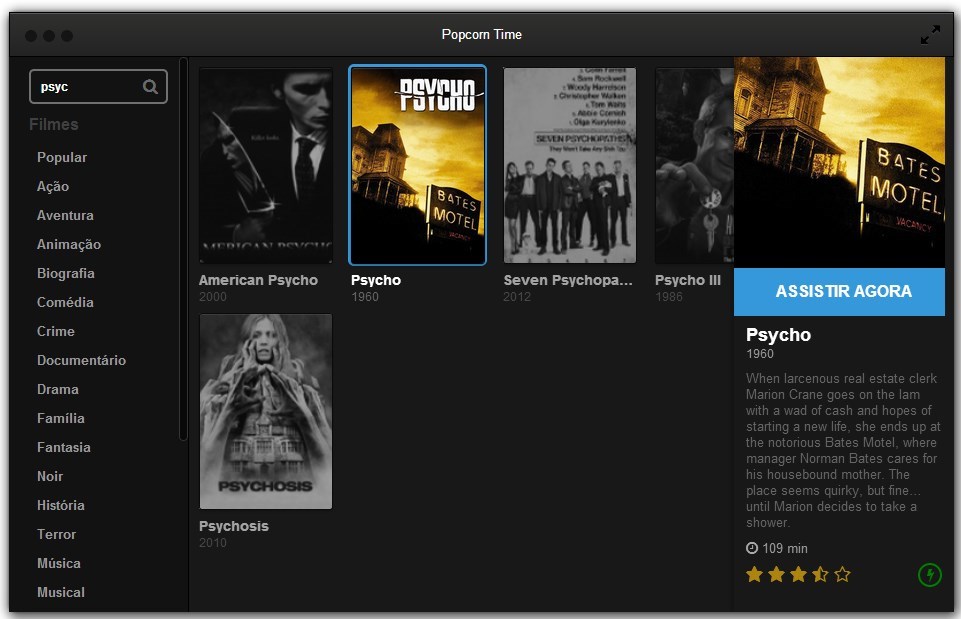Click the Popcorn Time window title
The width and height of the screenshot is (961, 619).
click(482, 34)
